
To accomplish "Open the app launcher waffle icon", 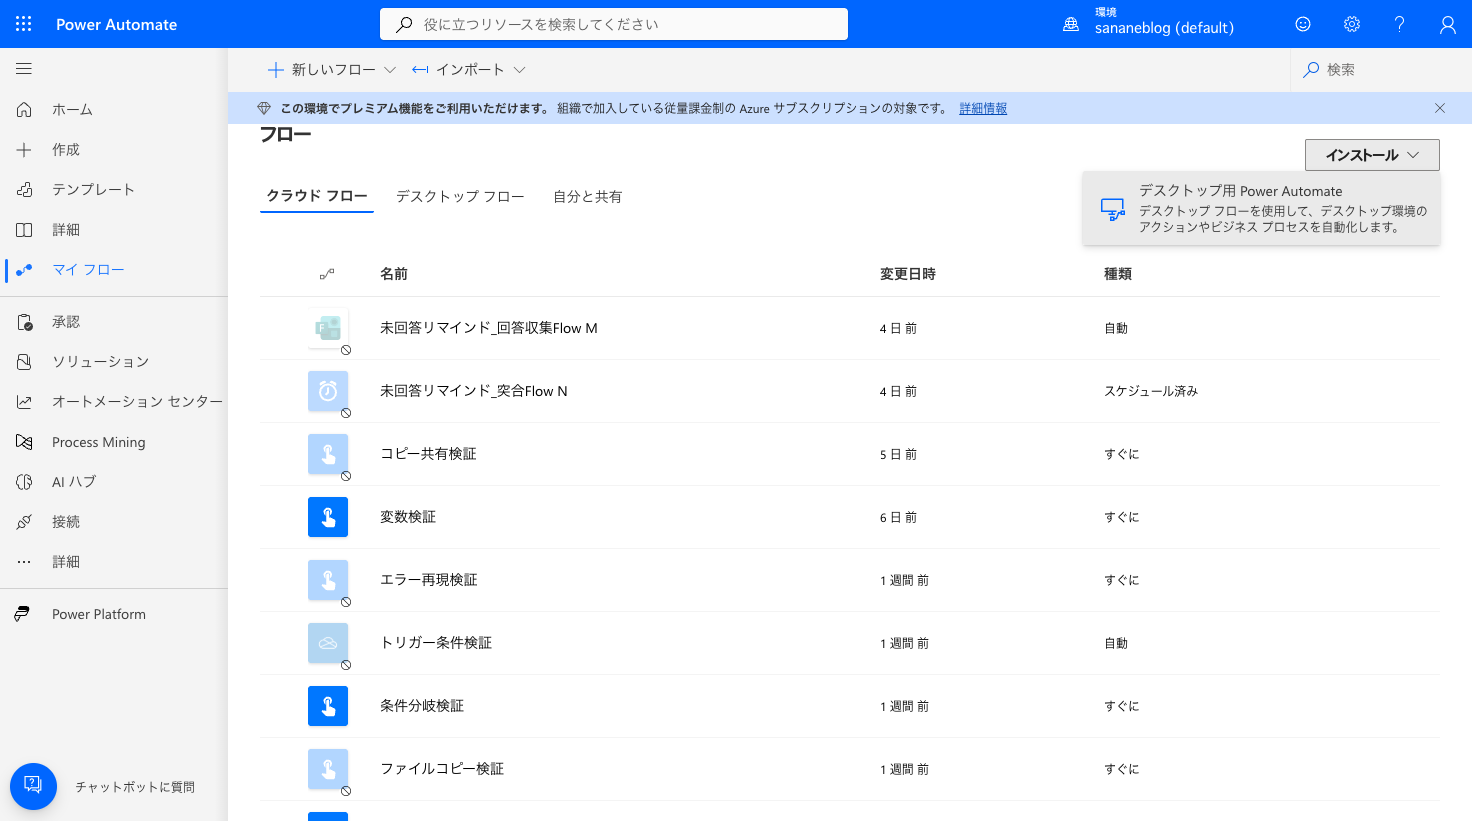I will (24, 24).
